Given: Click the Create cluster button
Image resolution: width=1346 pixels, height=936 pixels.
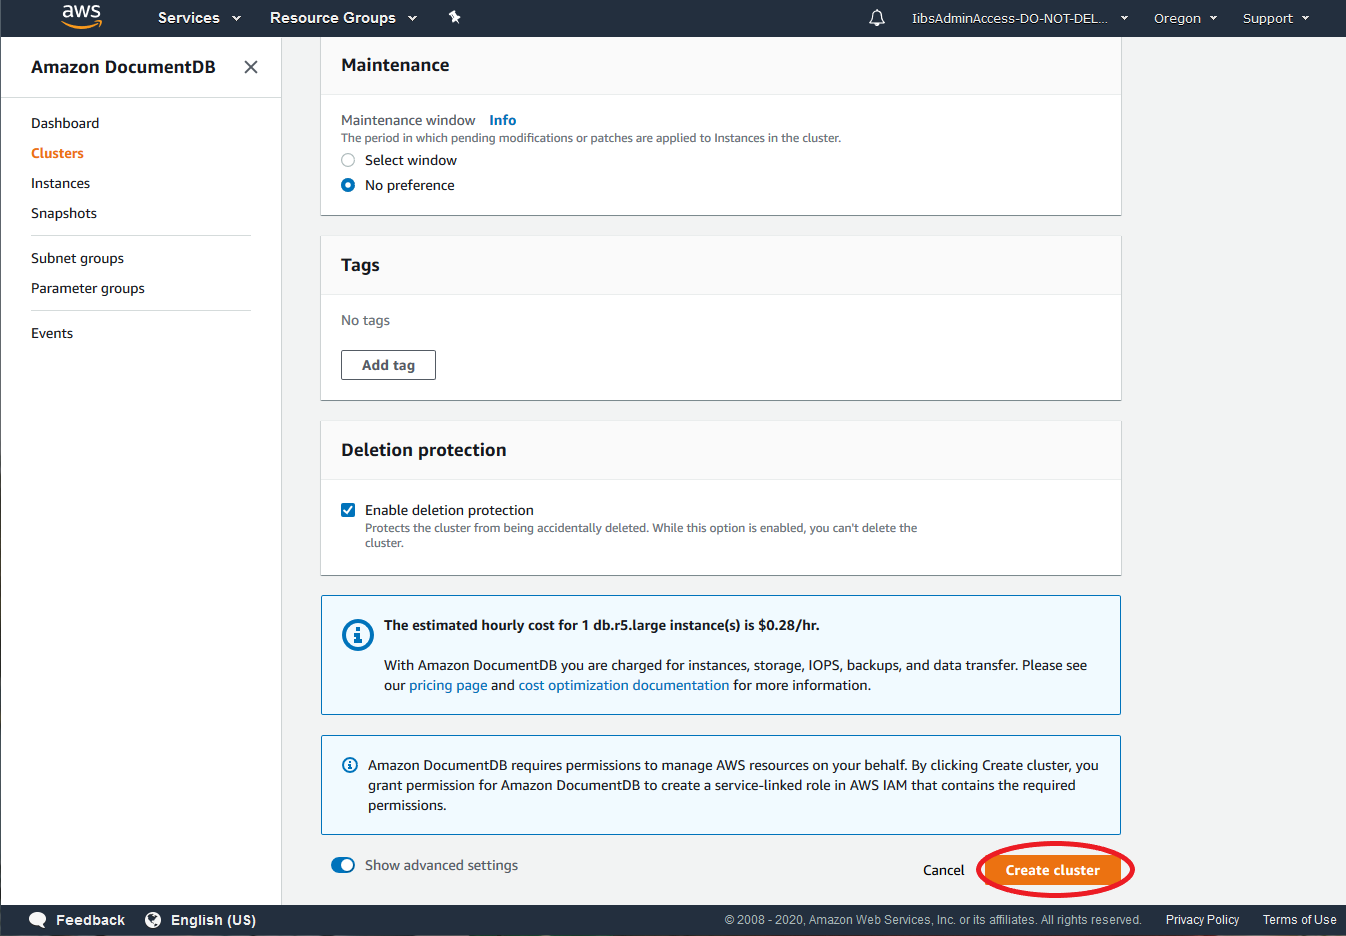Looking at the screenshot, I should click(1053, 870).
